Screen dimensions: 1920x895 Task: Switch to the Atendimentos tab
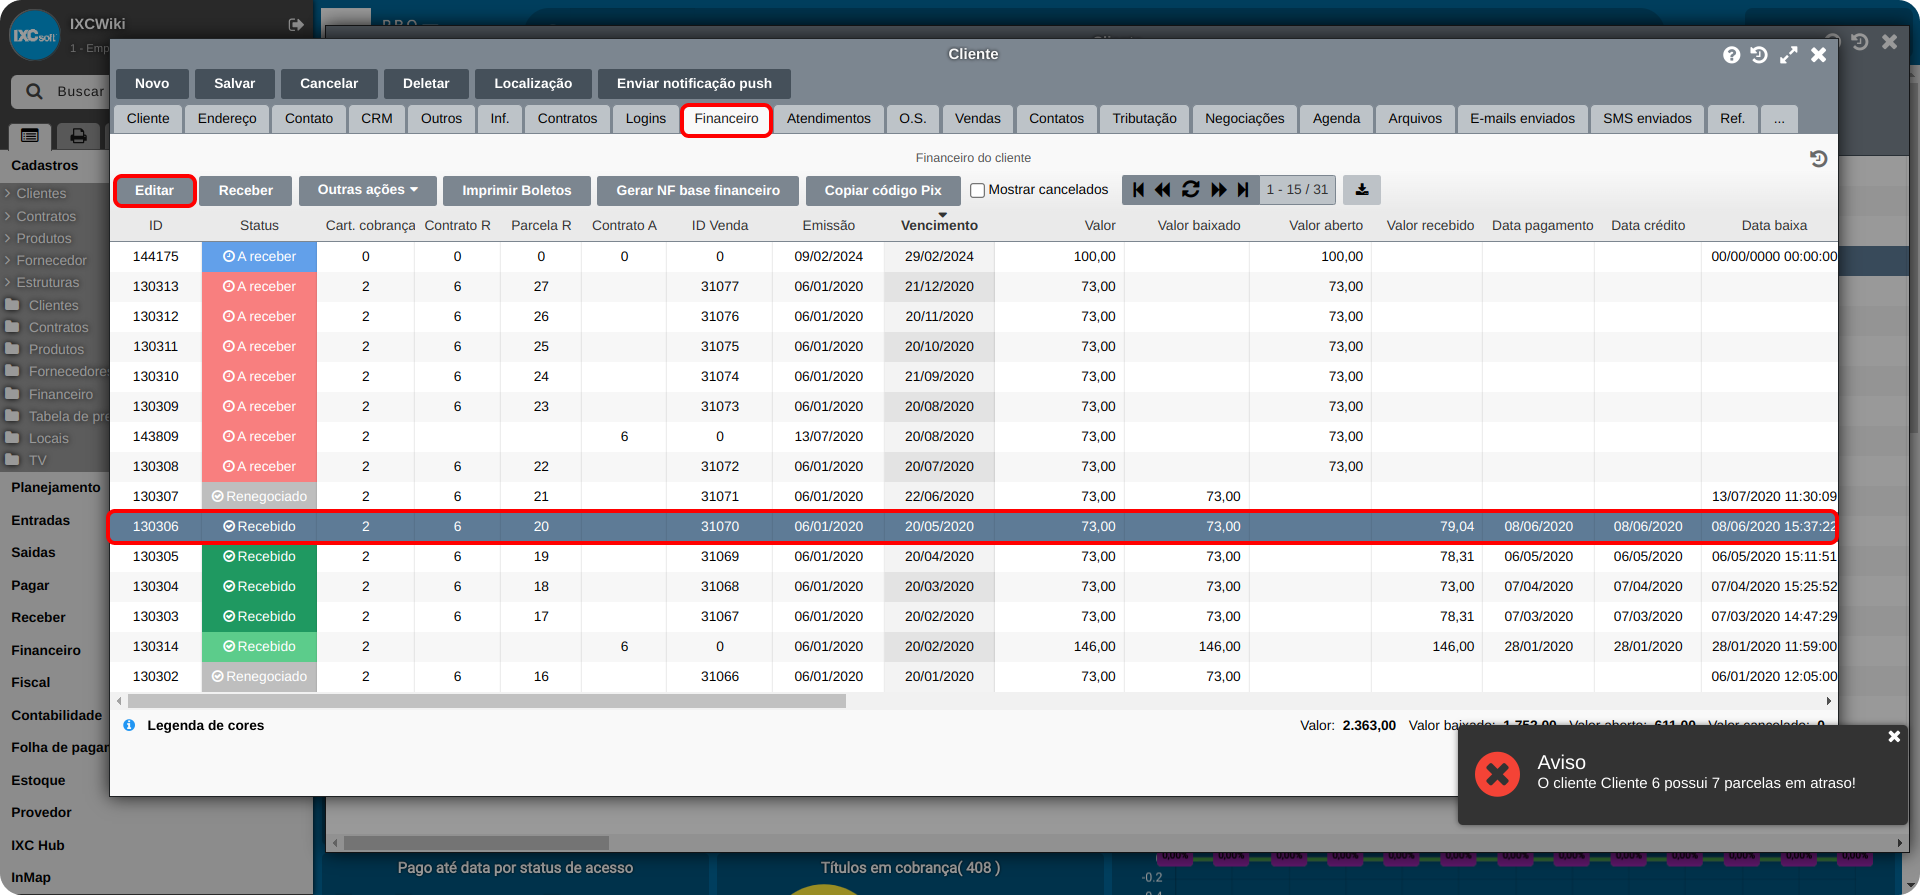[829, 118]
